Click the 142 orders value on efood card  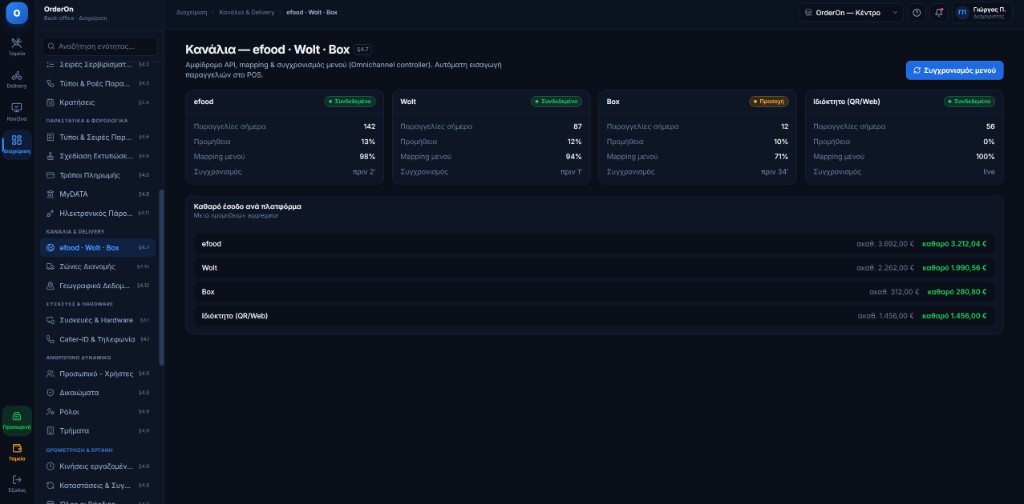point(370,127)
